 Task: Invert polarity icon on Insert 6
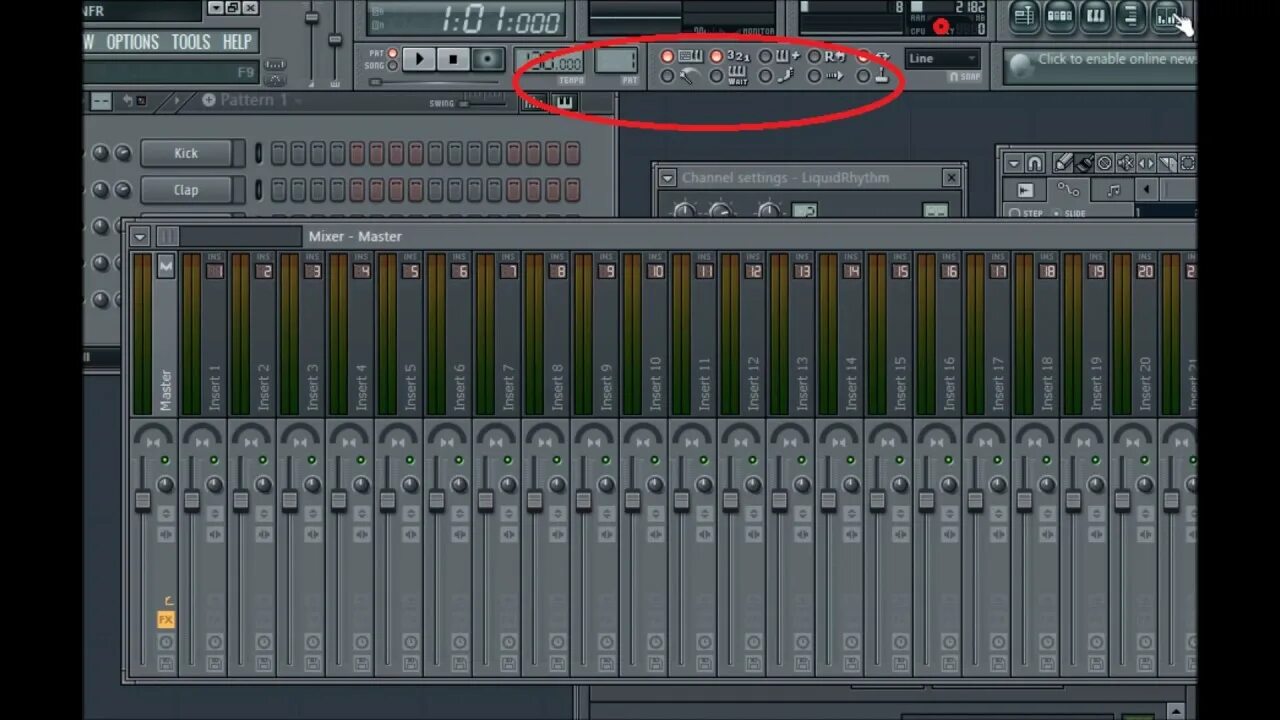tap(459, 514)
